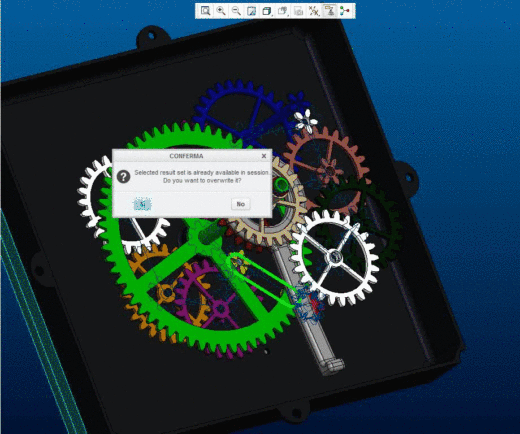
Task: Click the CONFERMA dialog title bar
Action: click(192, 156)
